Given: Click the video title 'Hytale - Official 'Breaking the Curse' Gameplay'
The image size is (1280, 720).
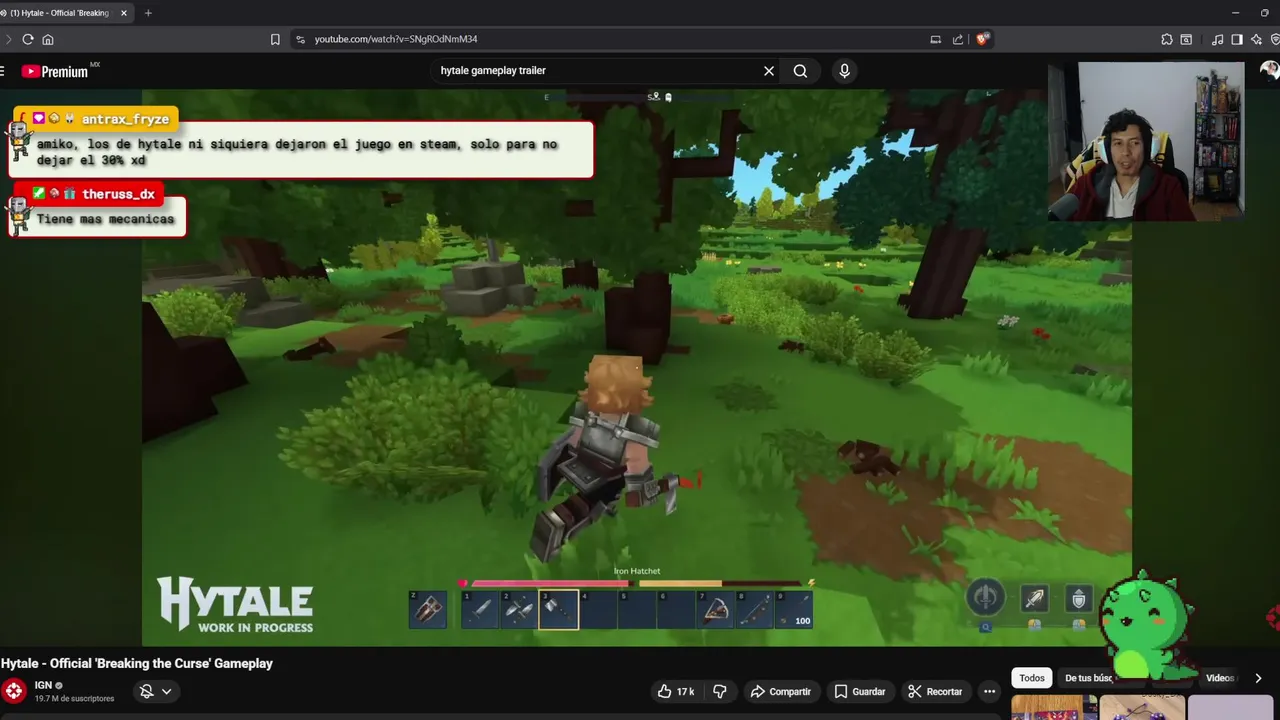Looking at the screenshot, I should [x=137, y=663].
